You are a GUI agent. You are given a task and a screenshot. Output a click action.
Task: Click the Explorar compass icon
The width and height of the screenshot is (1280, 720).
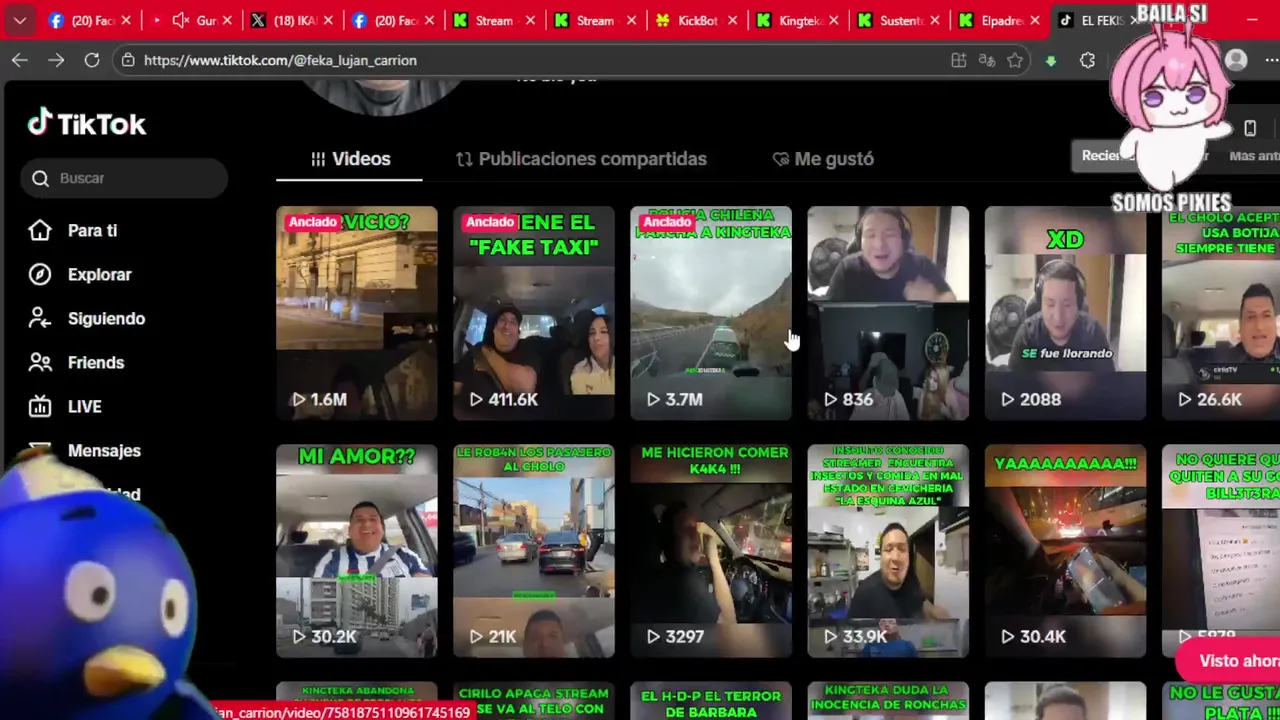click(40, 274)
